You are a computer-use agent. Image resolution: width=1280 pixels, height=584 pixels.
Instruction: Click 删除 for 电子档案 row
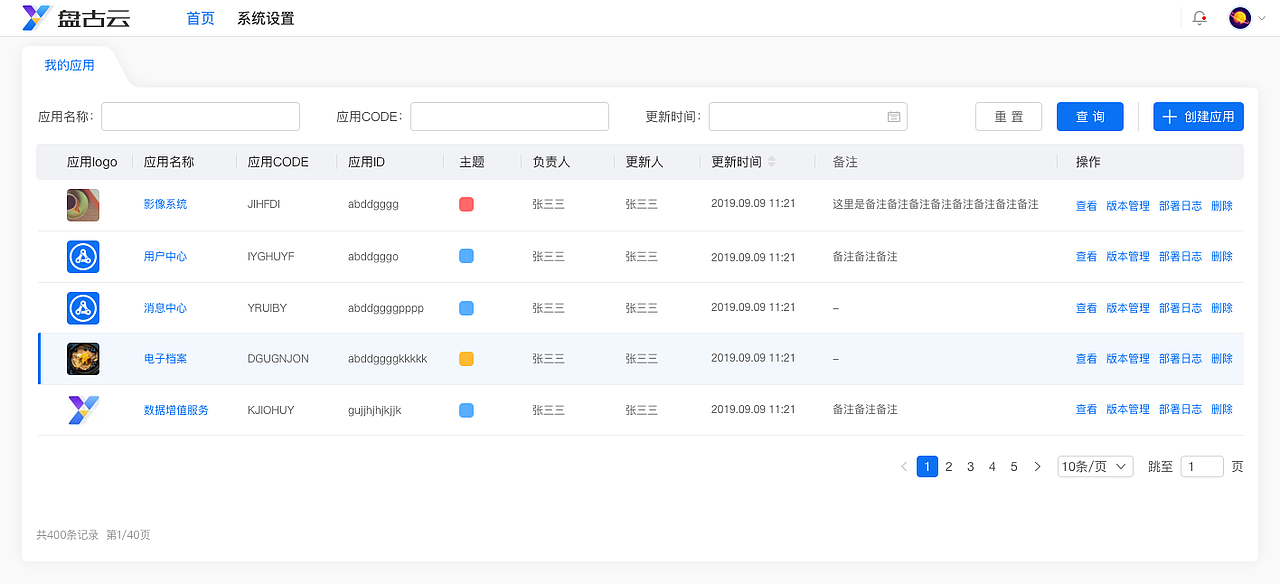coord(1222,359)
